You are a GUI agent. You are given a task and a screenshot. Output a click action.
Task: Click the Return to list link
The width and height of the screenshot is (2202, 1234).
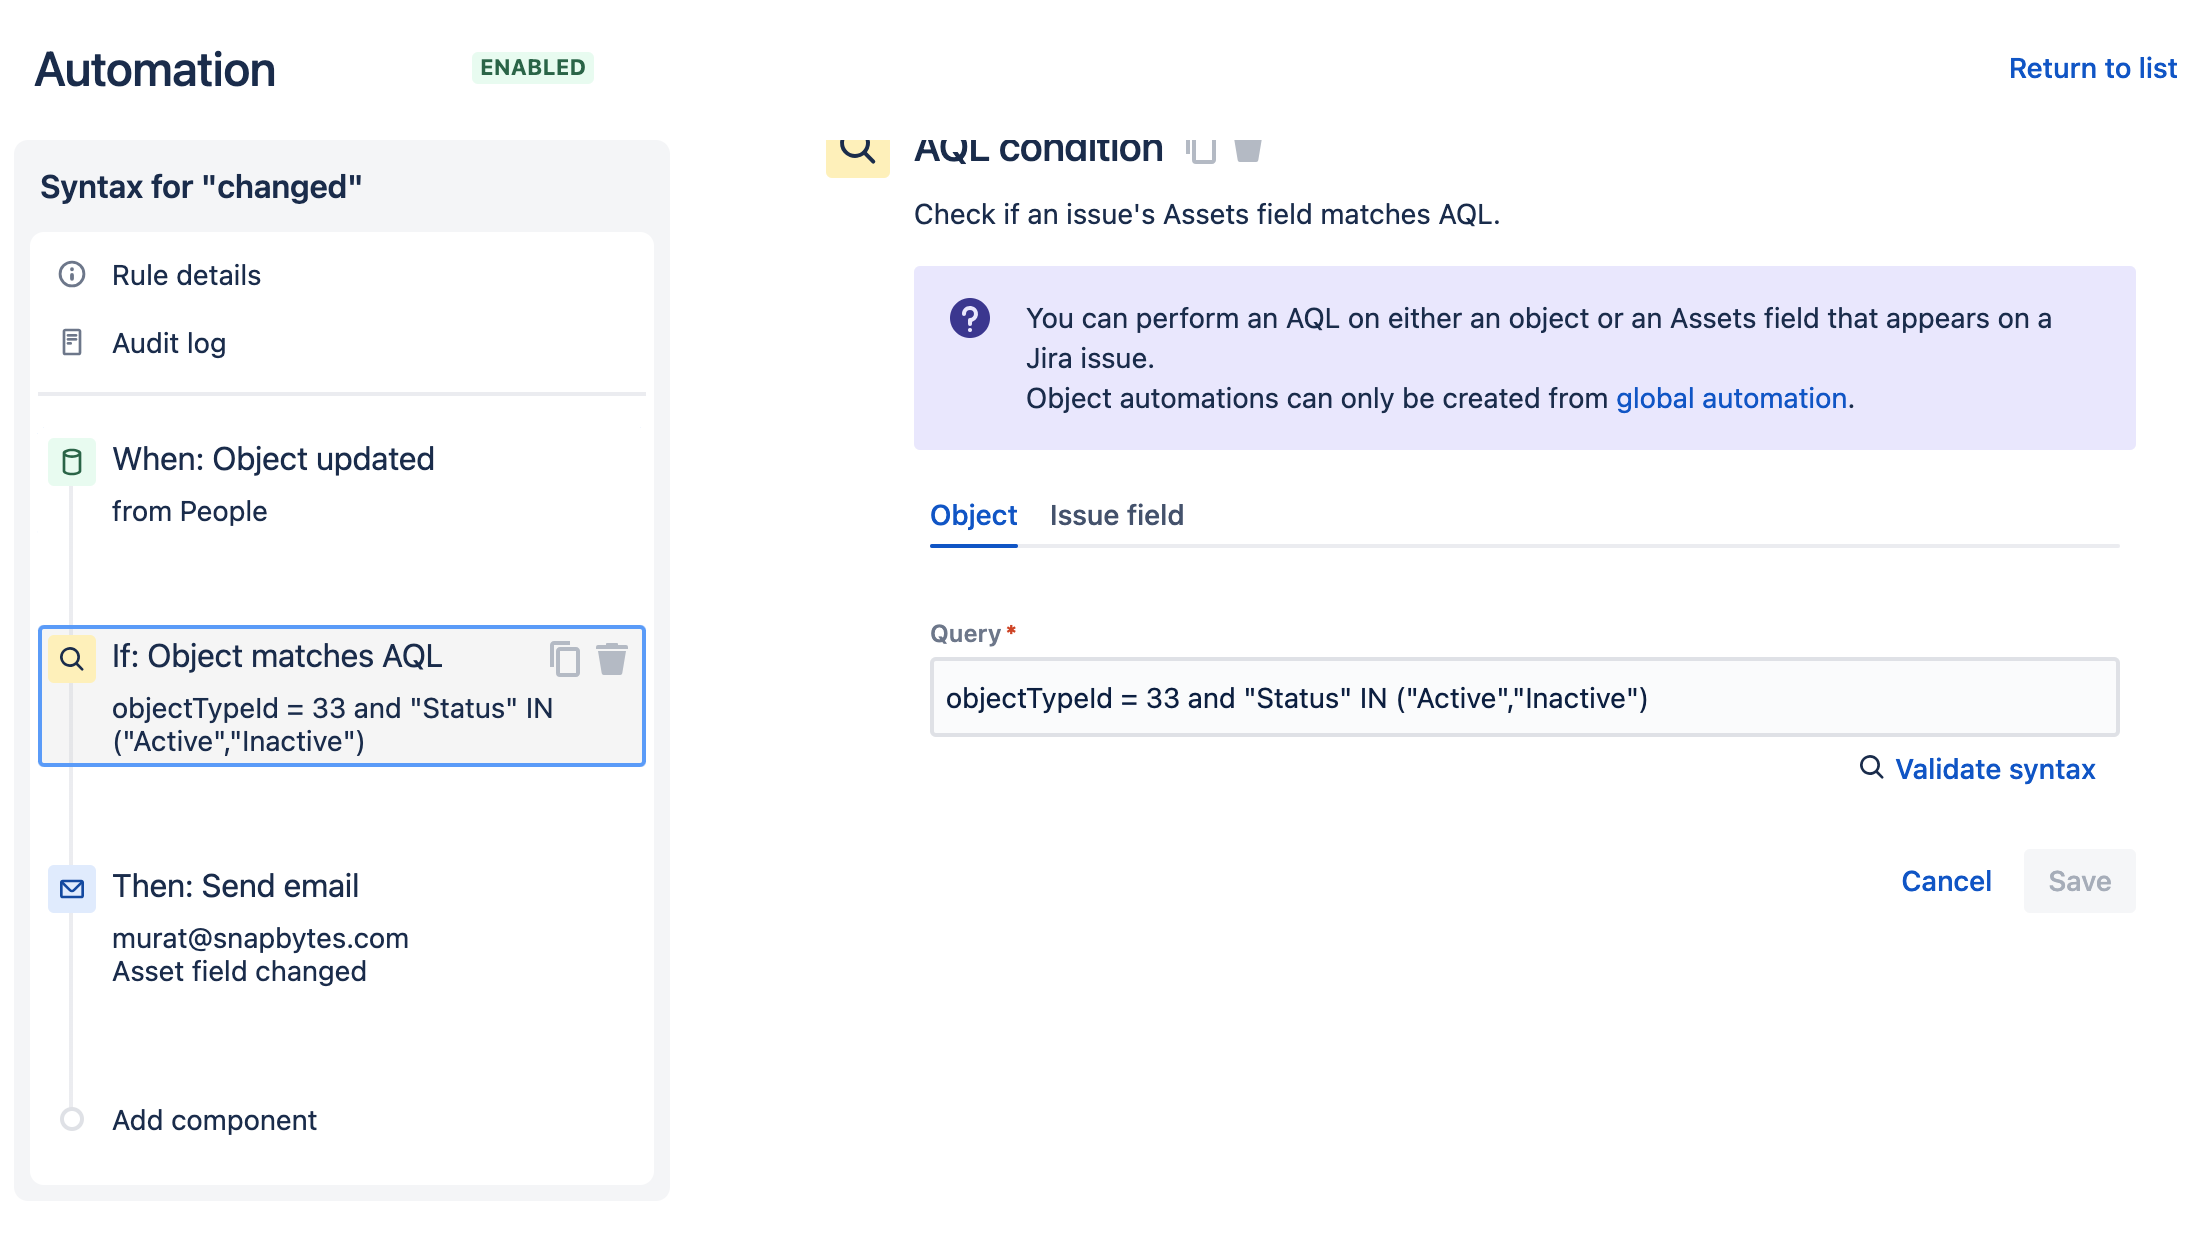point(2092,68)
